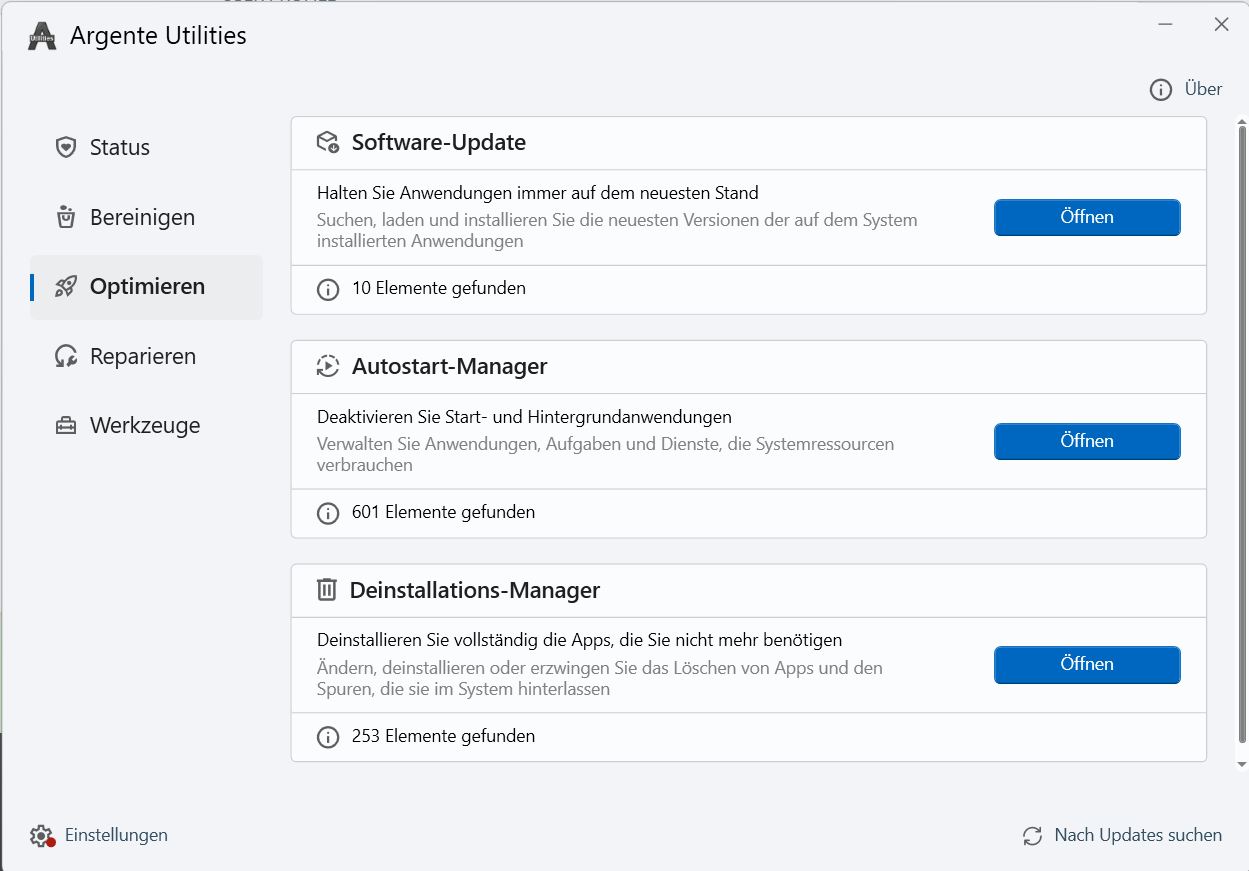Click the rocket icon for Optimieren
Screen dimensions: 1249x871
point(66,287)
